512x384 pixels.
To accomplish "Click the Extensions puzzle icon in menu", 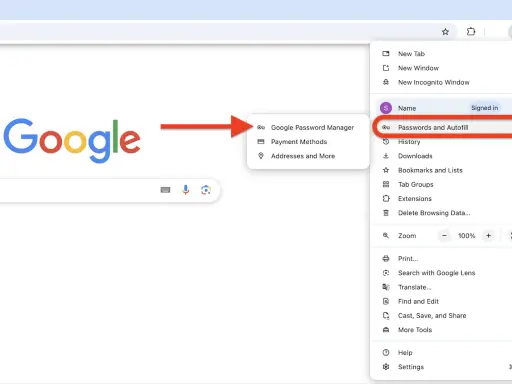I will pos(386,199).
